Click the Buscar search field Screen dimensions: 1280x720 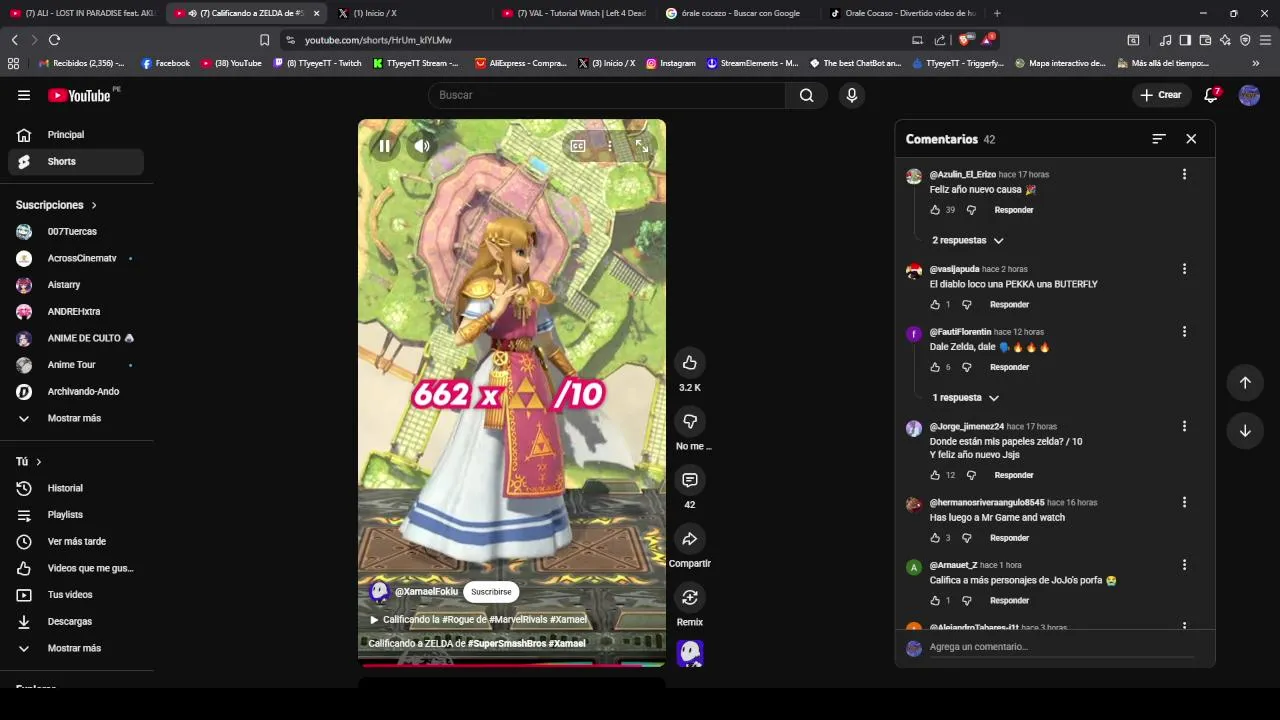(x=607, y=95)
